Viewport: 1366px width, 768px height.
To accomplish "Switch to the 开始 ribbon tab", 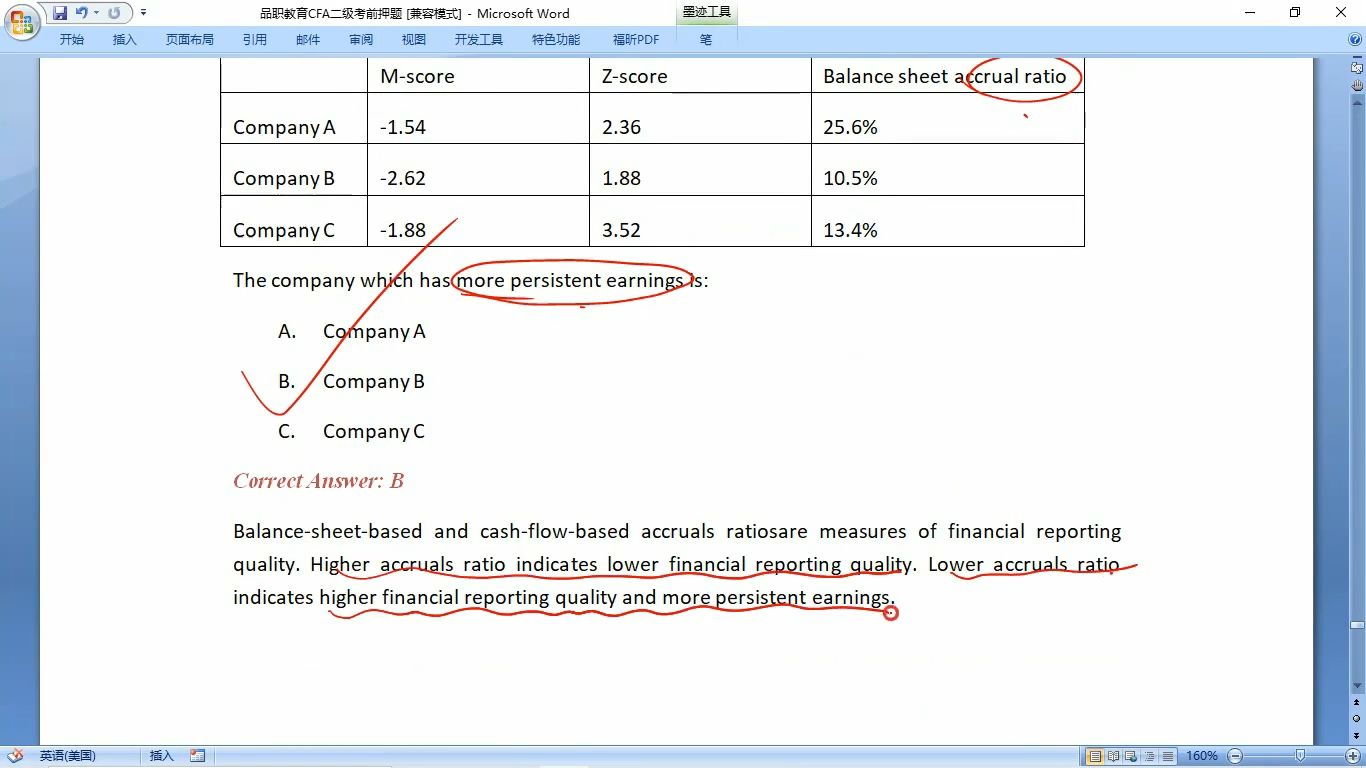I will click(72, 40).
